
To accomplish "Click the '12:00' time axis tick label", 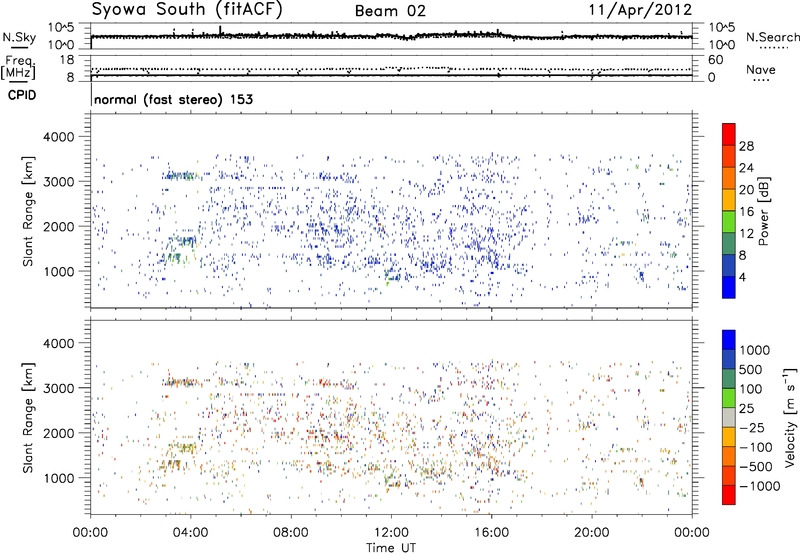I will pyautogui.click(x=391, y=533).
